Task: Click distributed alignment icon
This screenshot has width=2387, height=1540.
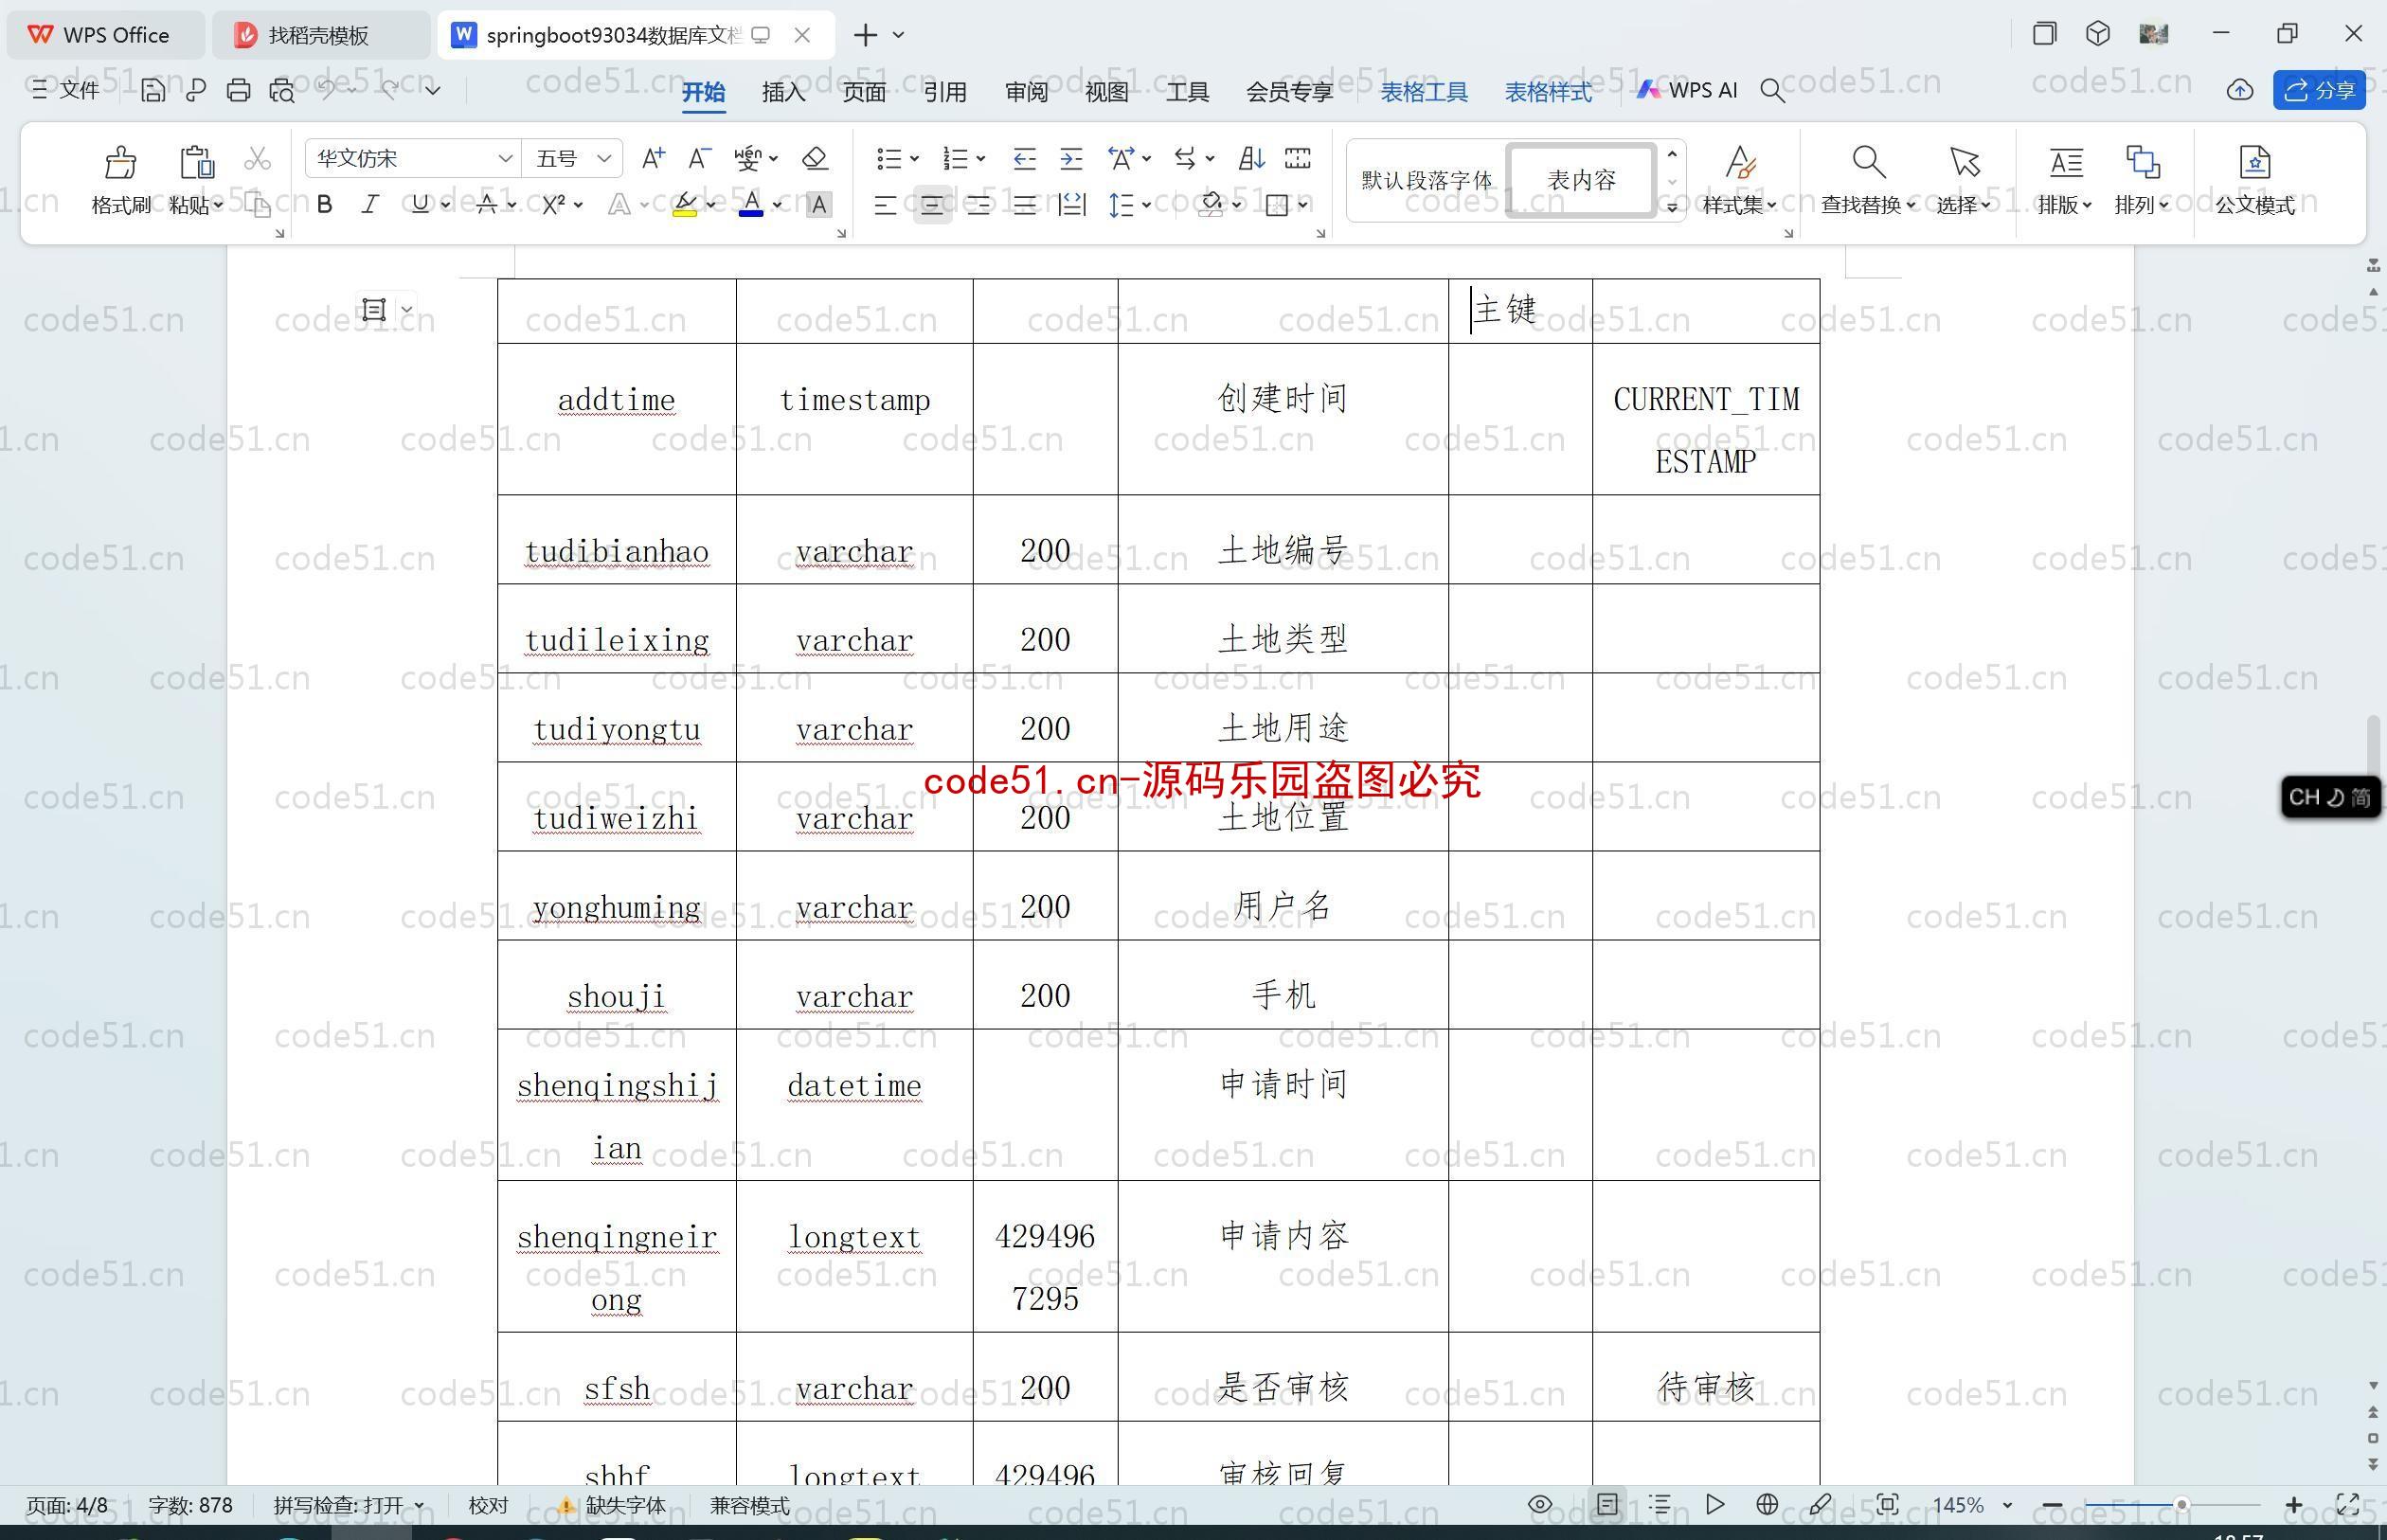Action: (1072, 205)
